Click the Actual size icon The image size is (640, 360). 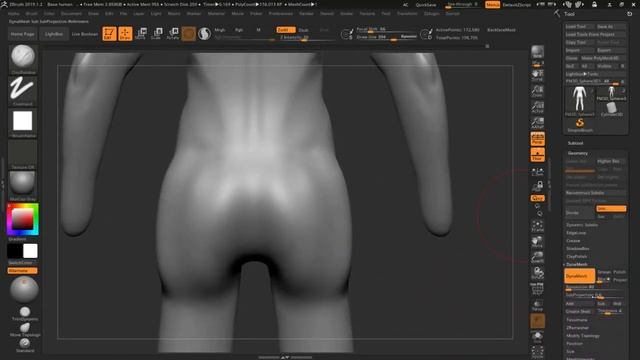pyautogui.click(x=538, y=107)
